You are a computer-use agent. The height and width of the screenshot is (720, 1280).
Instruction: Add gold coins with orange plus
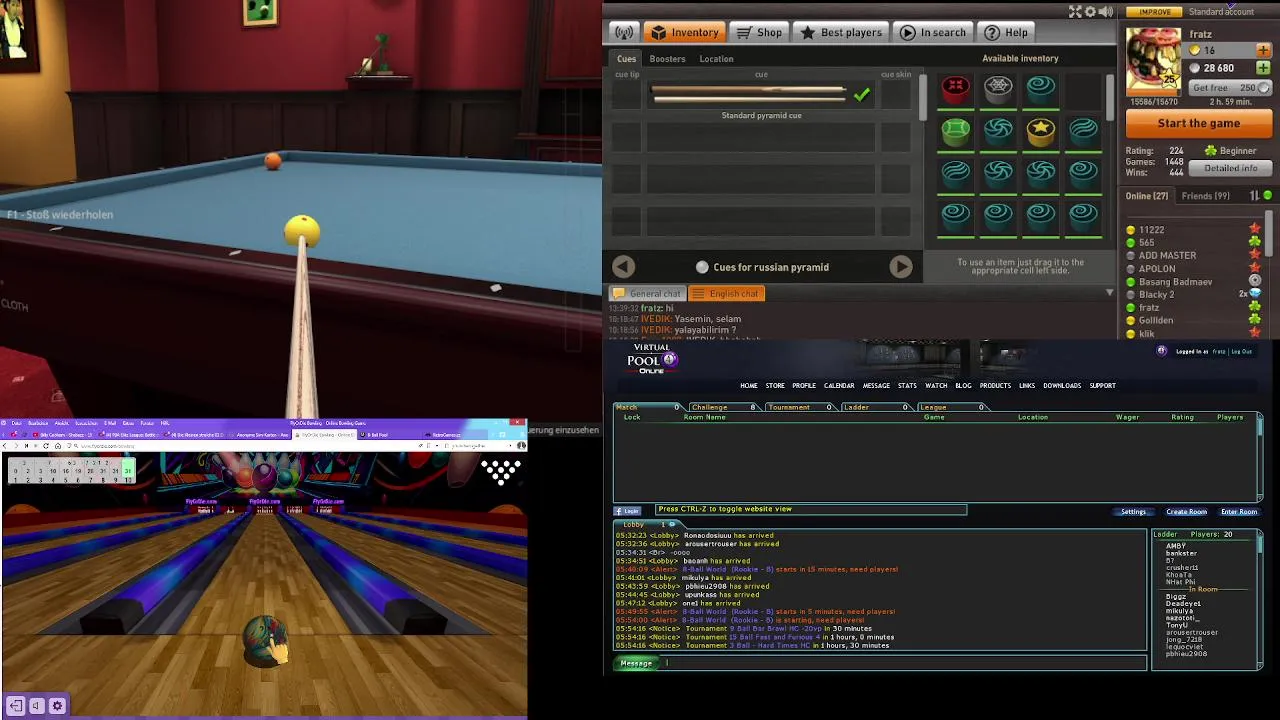[1263, 50]
